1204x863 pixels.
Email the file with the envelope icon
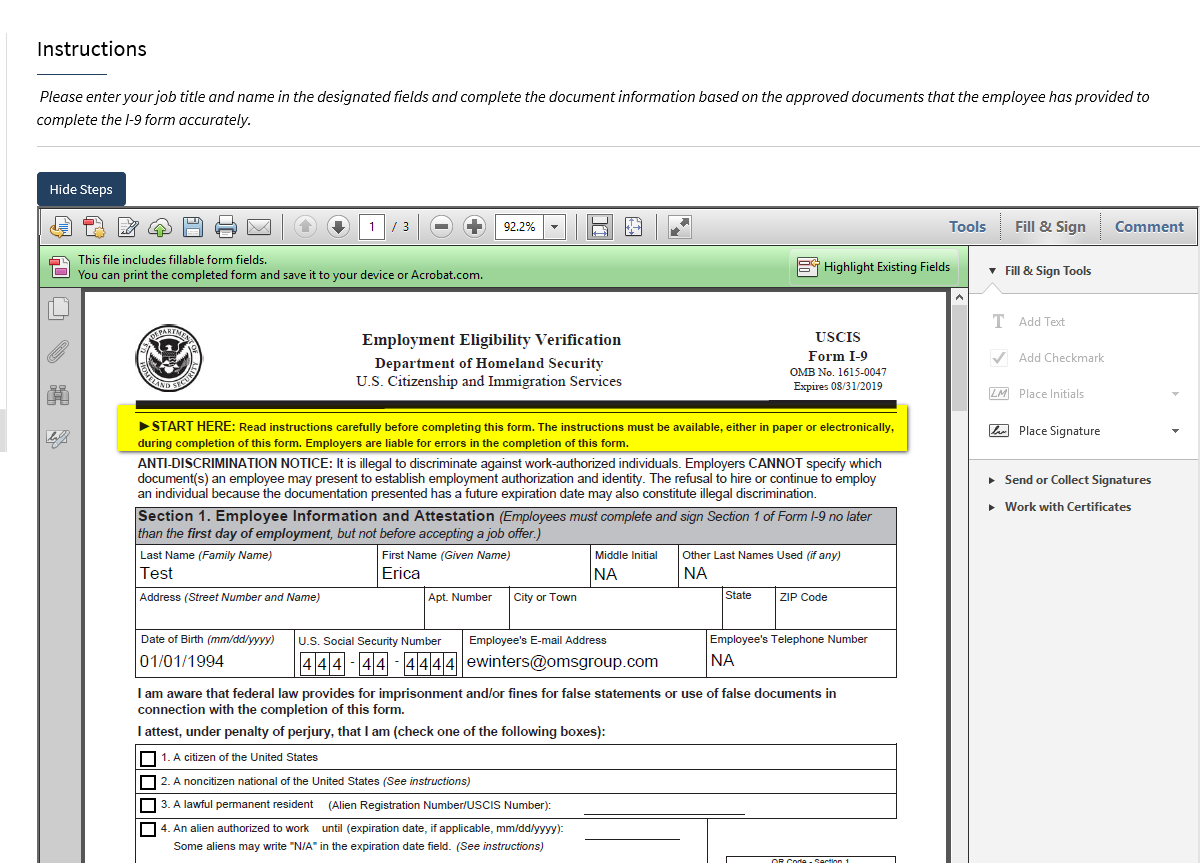(x=259, y=227)
